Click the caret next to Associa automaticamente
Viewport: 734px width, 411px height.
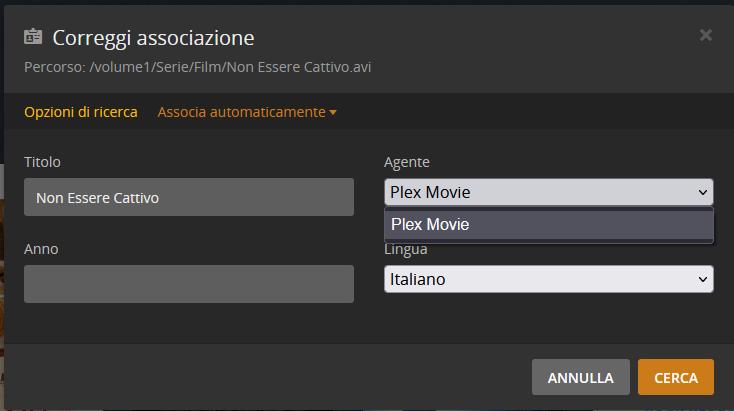coord(333,112)
